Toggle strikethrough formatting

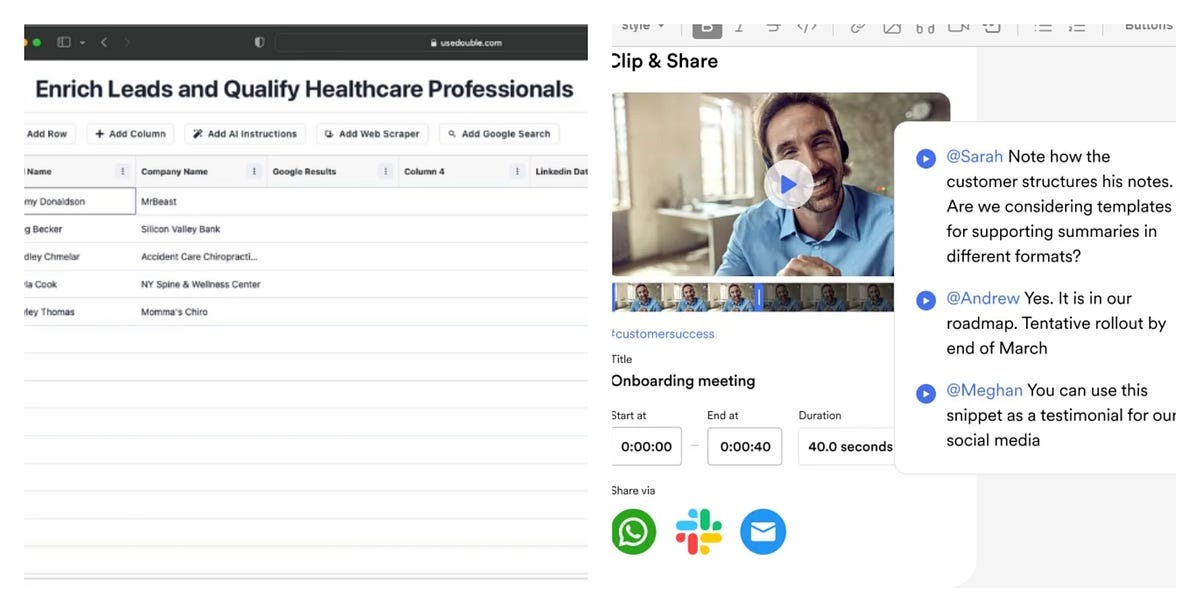(x=773, y=27)
